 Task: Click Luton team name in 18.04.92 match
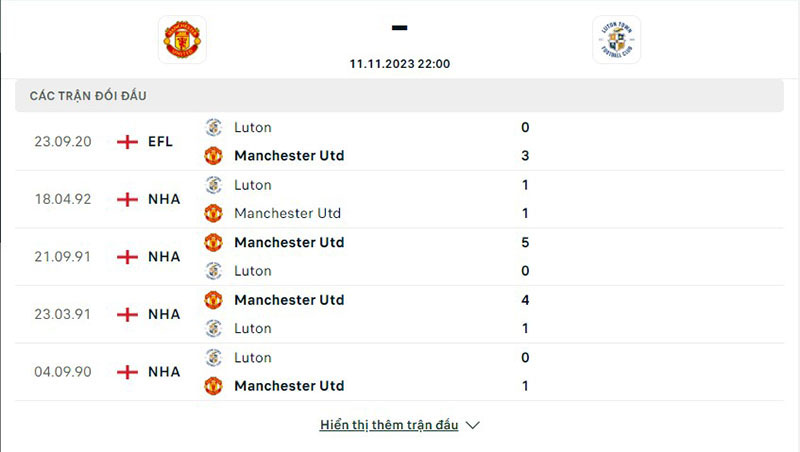coord(252,185)
